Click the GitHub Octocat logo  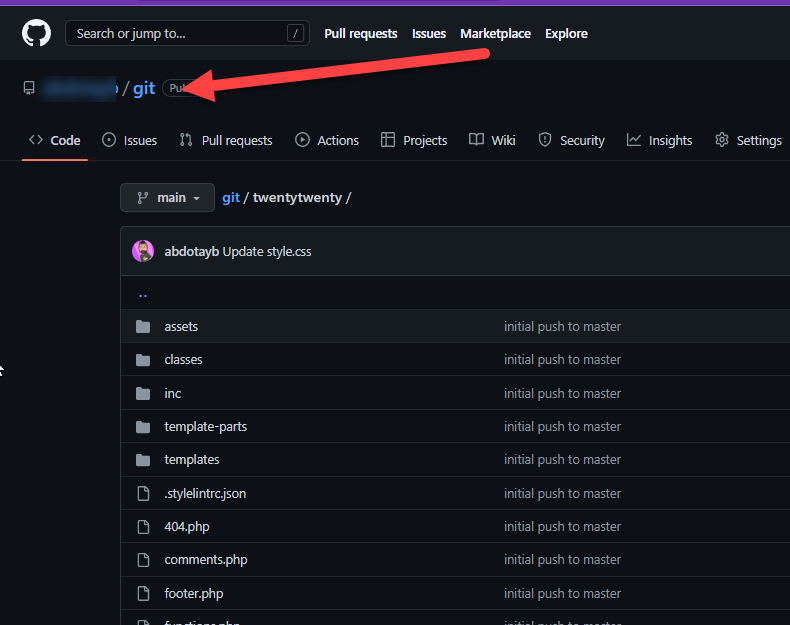[x=37, y=33]
